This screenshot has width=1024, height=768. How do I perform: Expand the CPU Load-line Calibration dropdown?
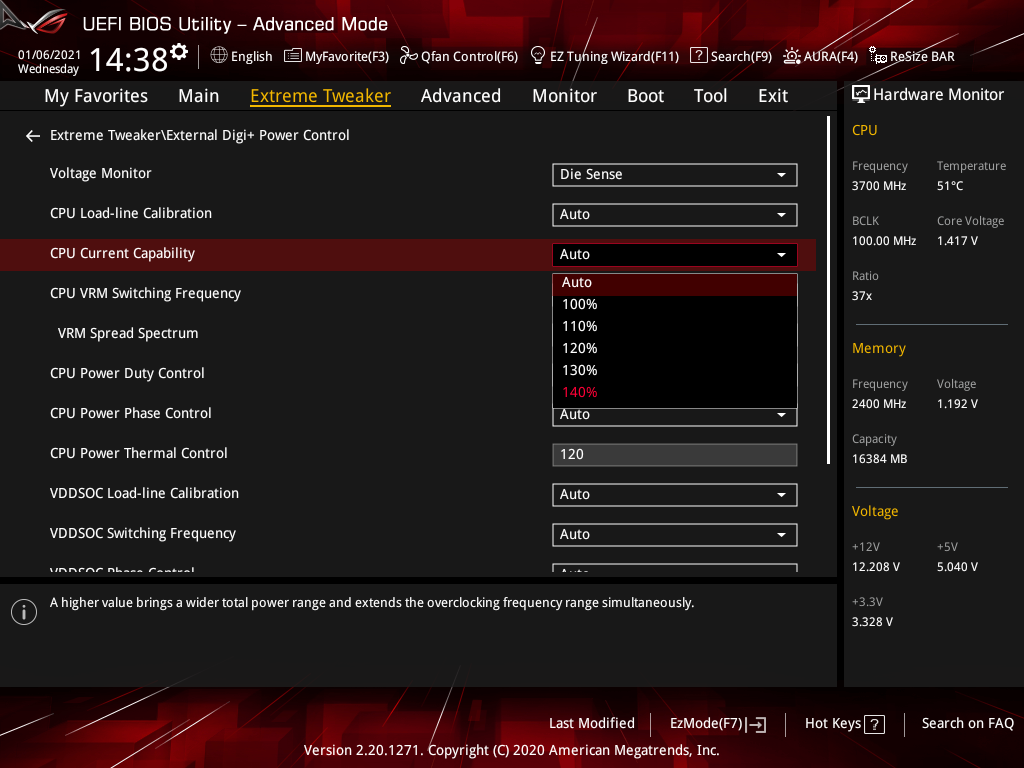click(675, 215)
